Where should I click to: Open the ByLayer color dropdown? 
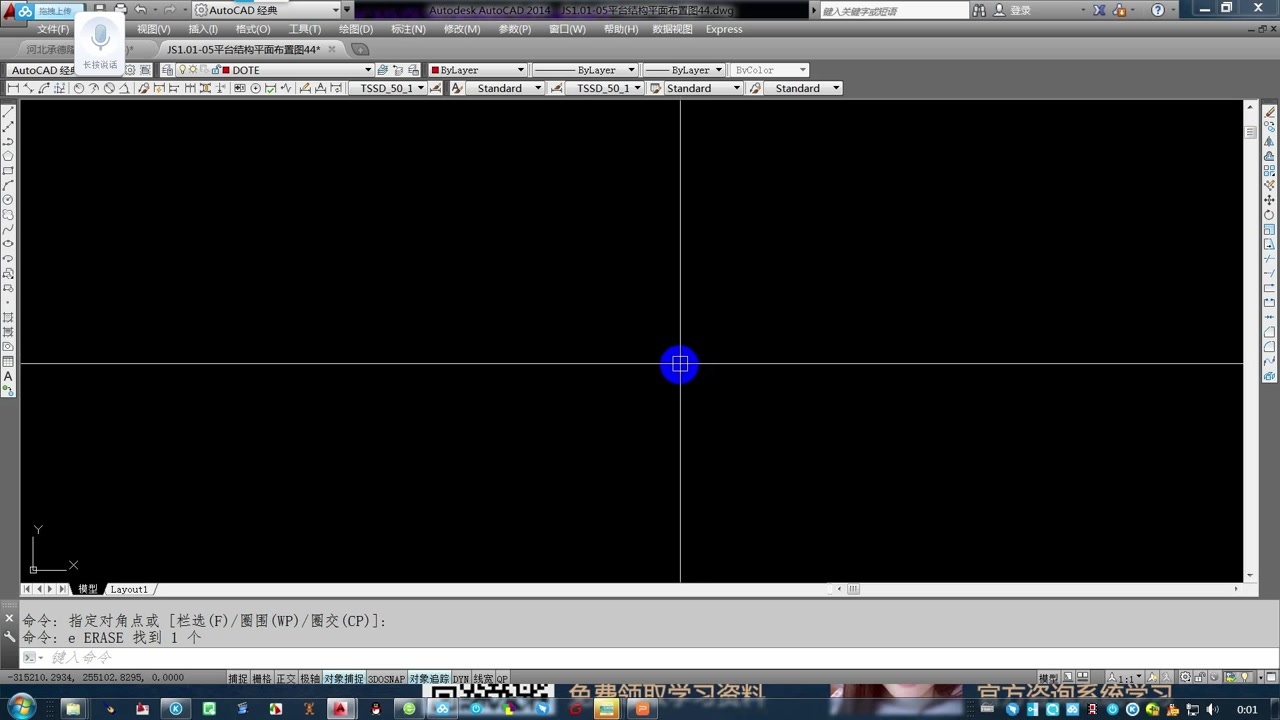tap(478, 70)
